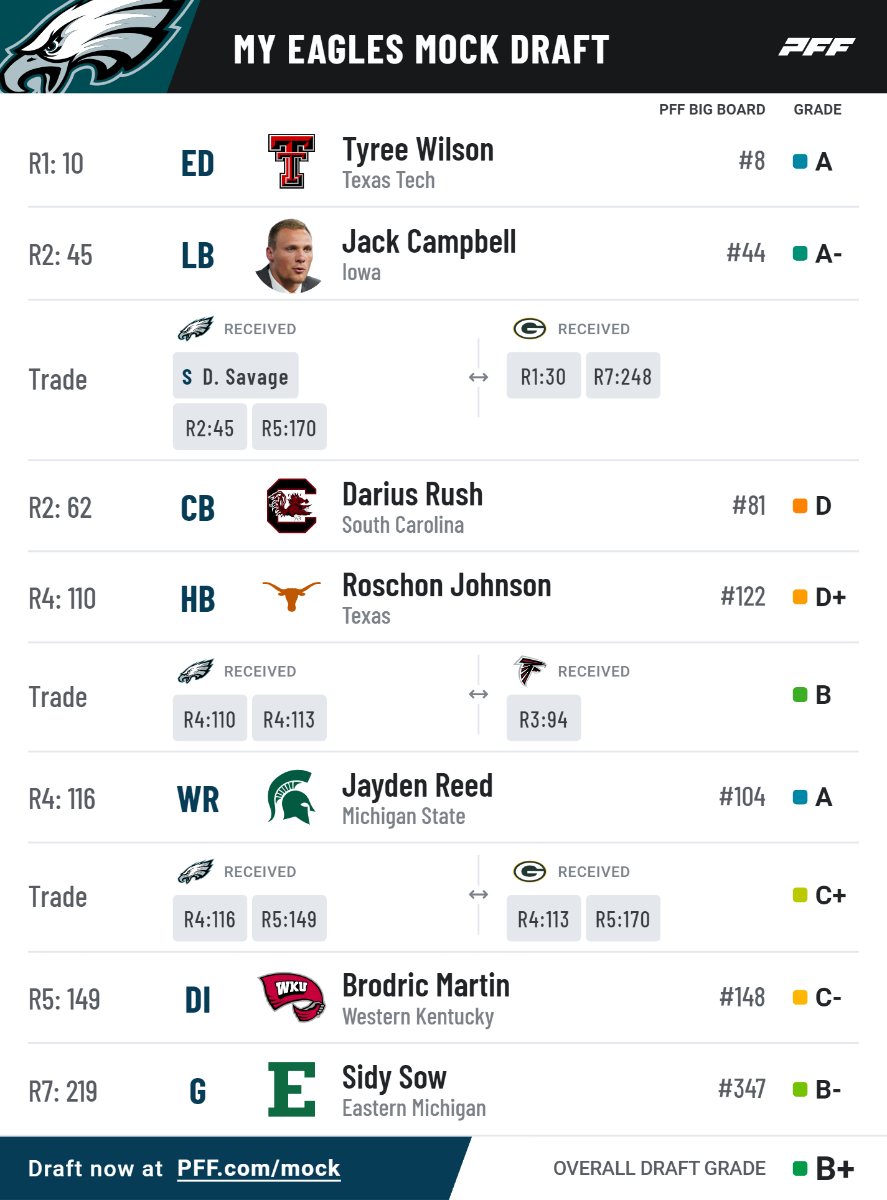
Task: Click the Tyree Wilson player name
Action: coord(418,150)
